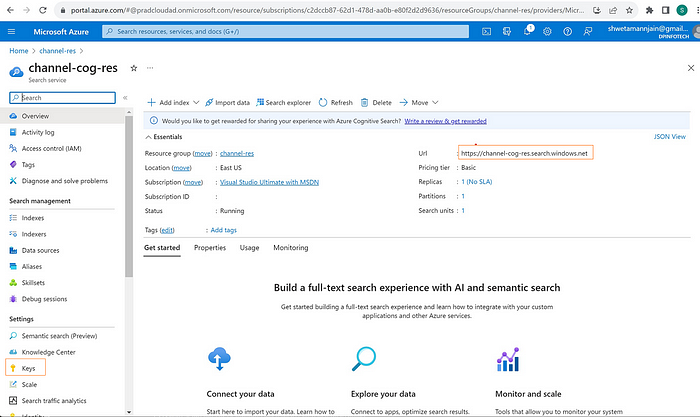Click the Move toolbar button

(414, 103)
